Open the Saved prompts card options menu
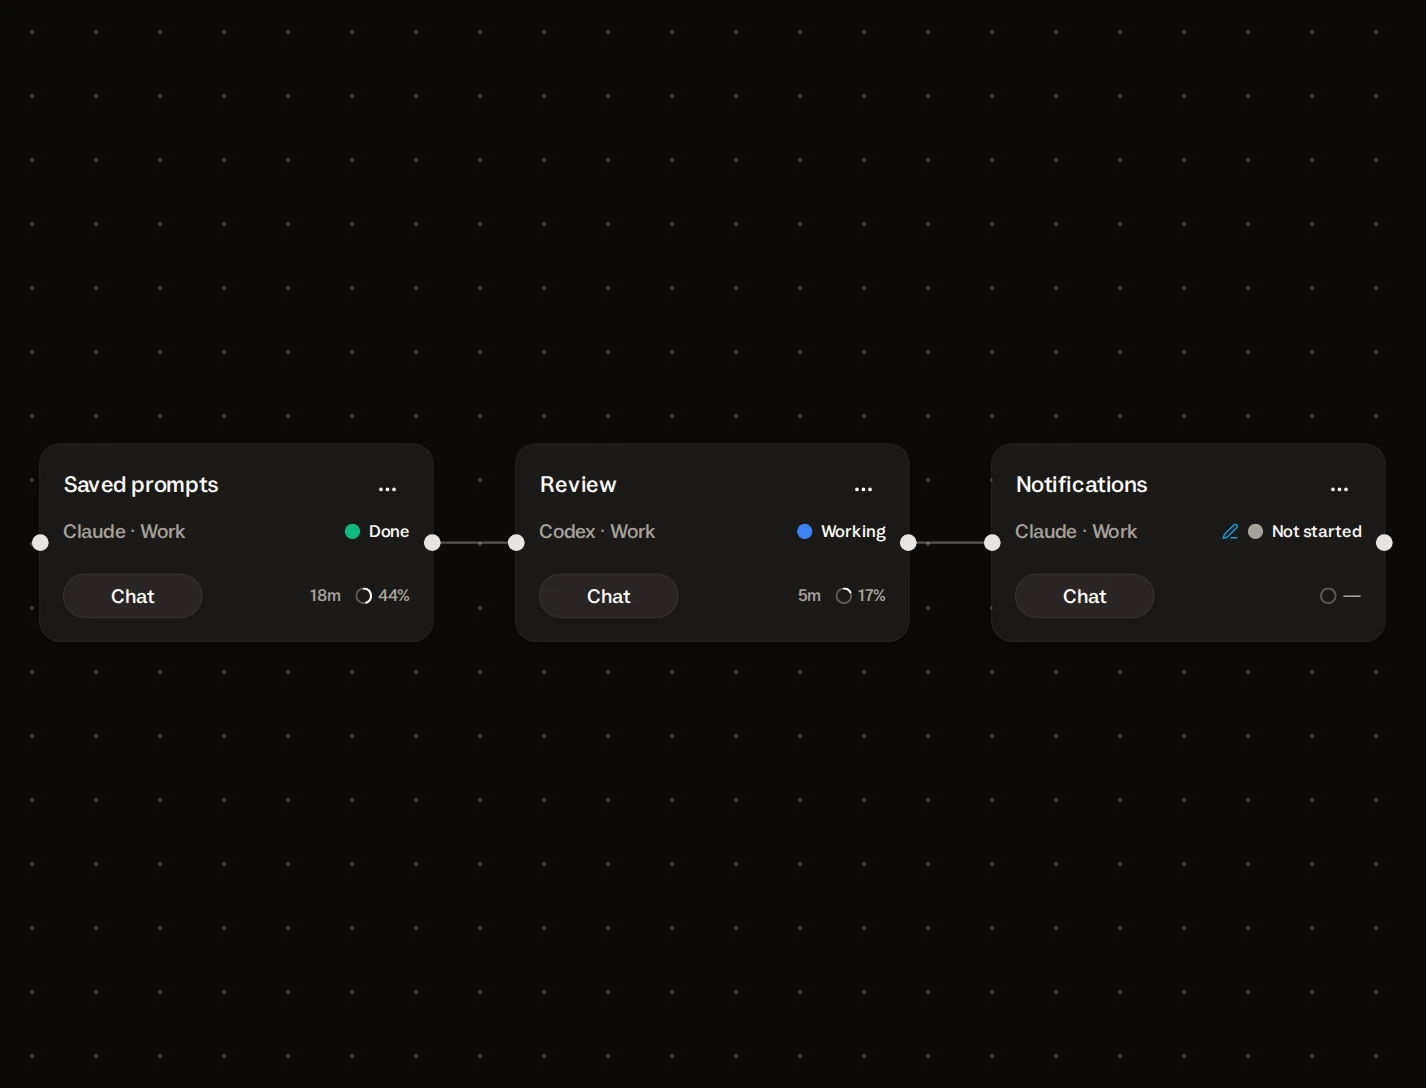This screenshot has width=1426, height=1088. pyautogui.click(x=388, y=489)
